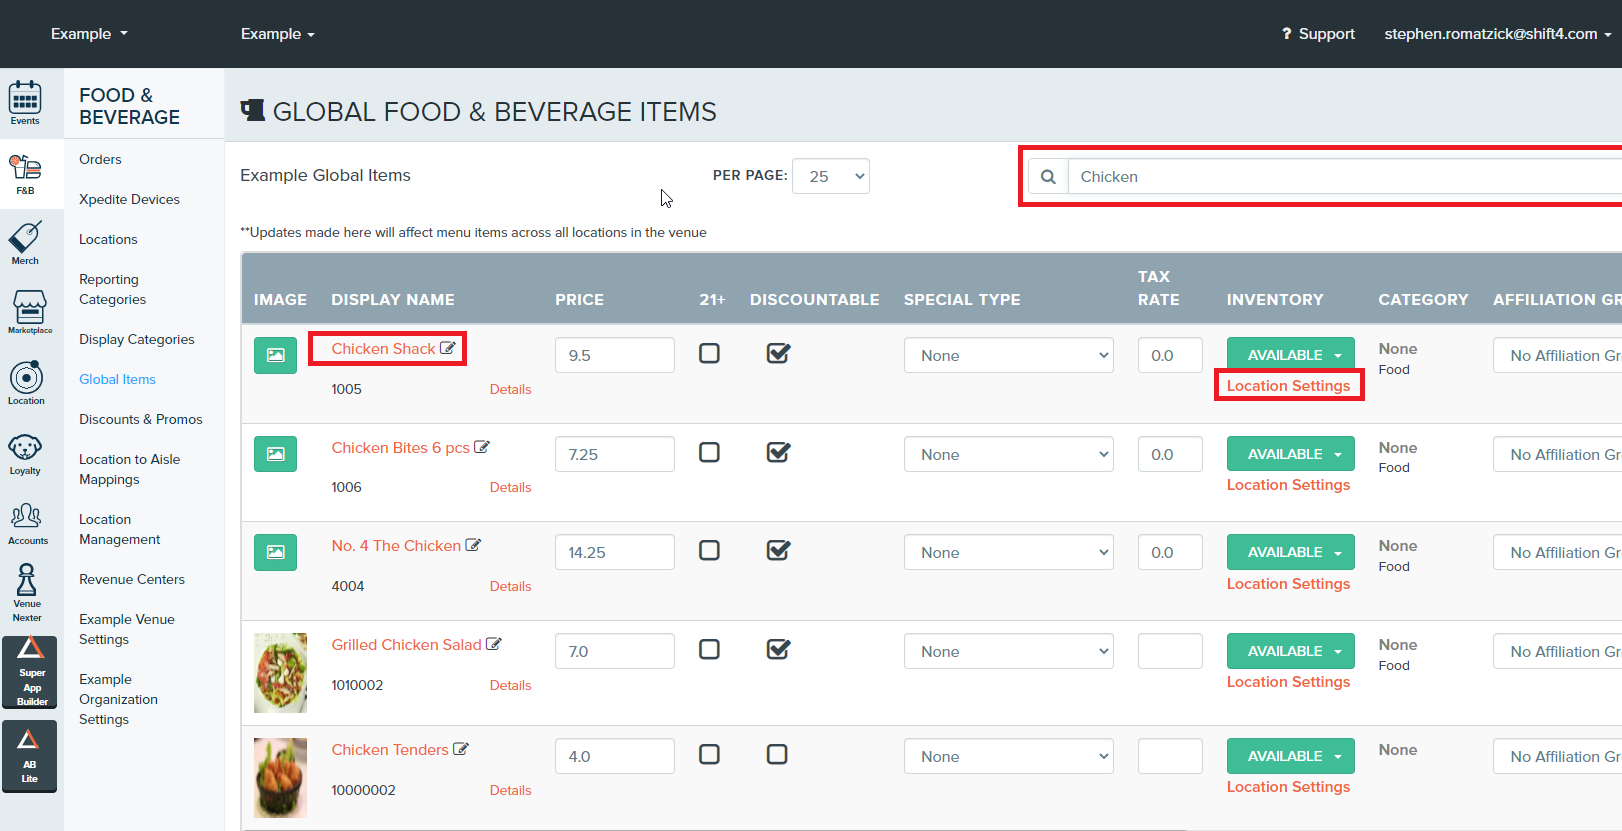
Task: Open the Chicken Bites 6 pcs item link
Action: (x=400, y=448)
